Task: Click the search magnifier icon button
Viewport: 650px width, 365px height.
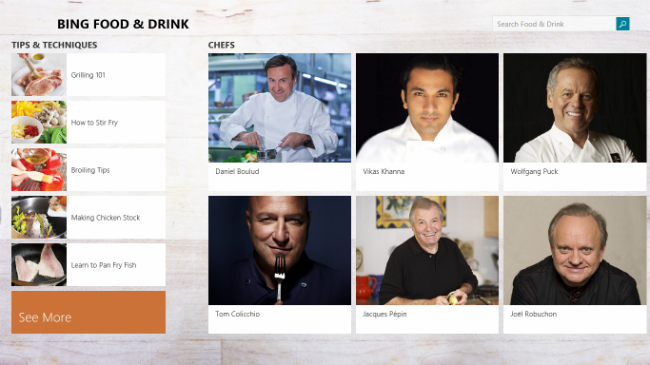Action: point(623,24)
